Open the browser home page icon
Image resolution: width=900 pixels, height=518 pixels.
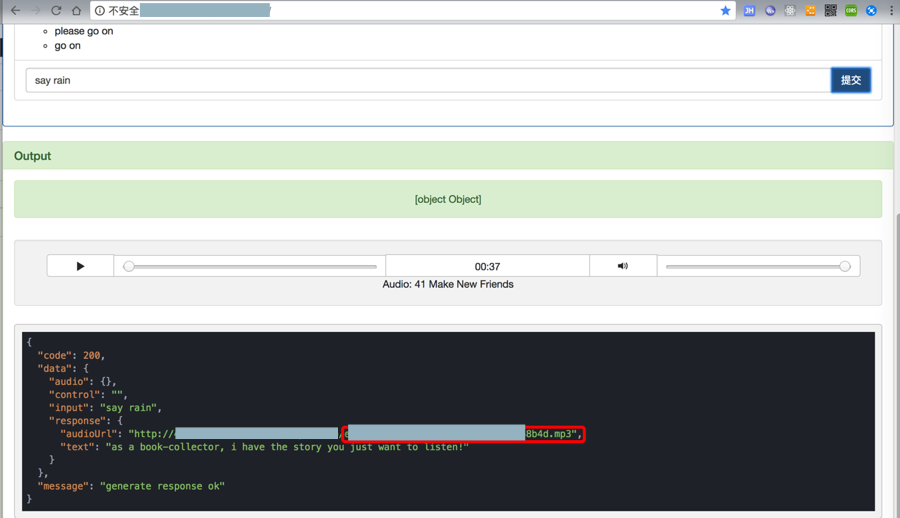click(x=76, y=10)
